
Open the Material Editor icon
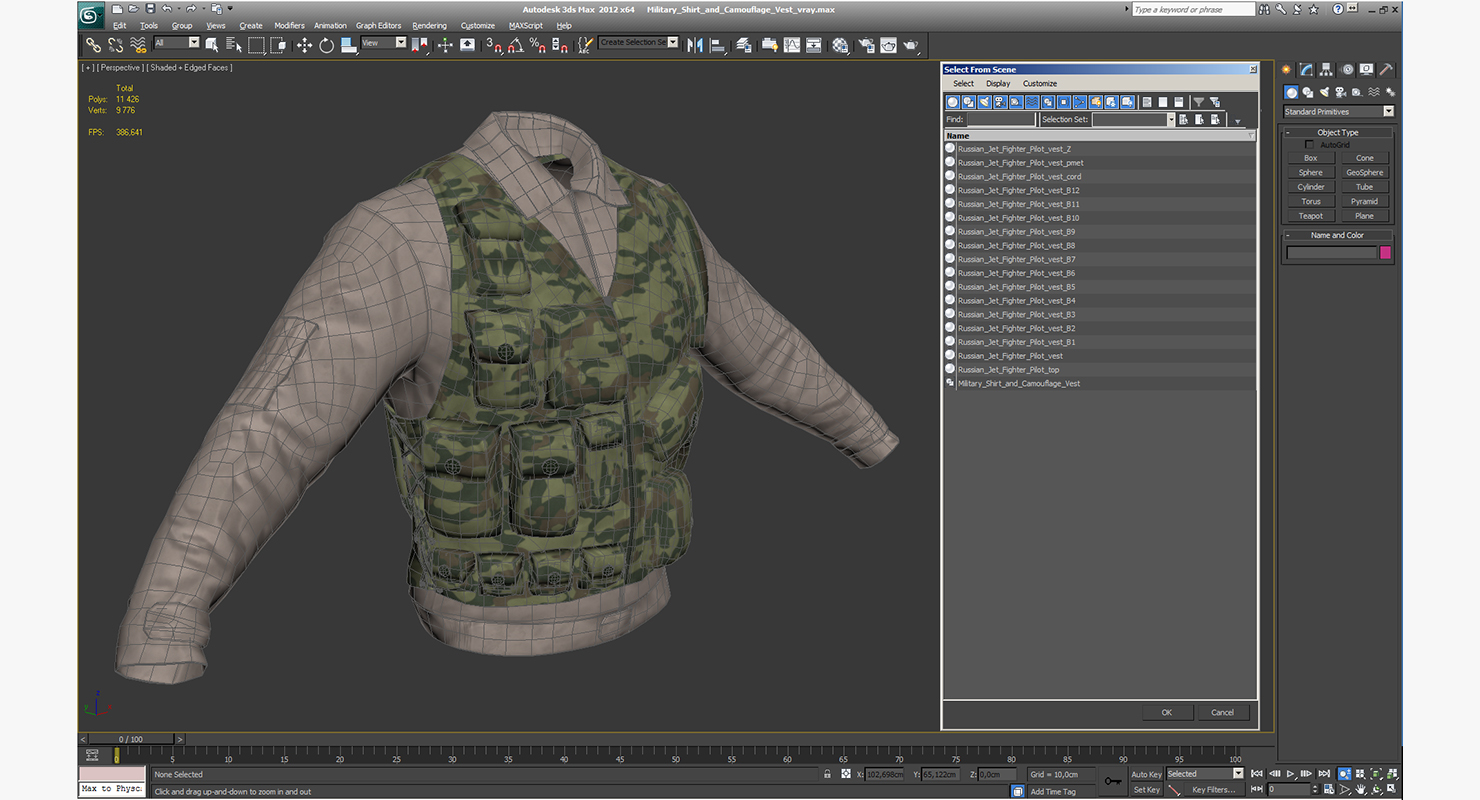(x=840, y=45)
